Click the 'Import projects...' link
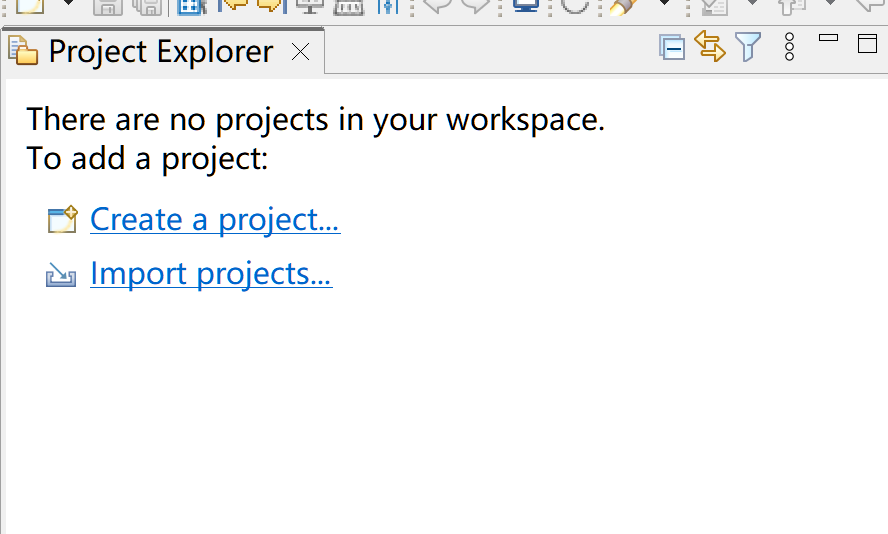Screen dimensions: 888x534 click(x=211, y=273)
